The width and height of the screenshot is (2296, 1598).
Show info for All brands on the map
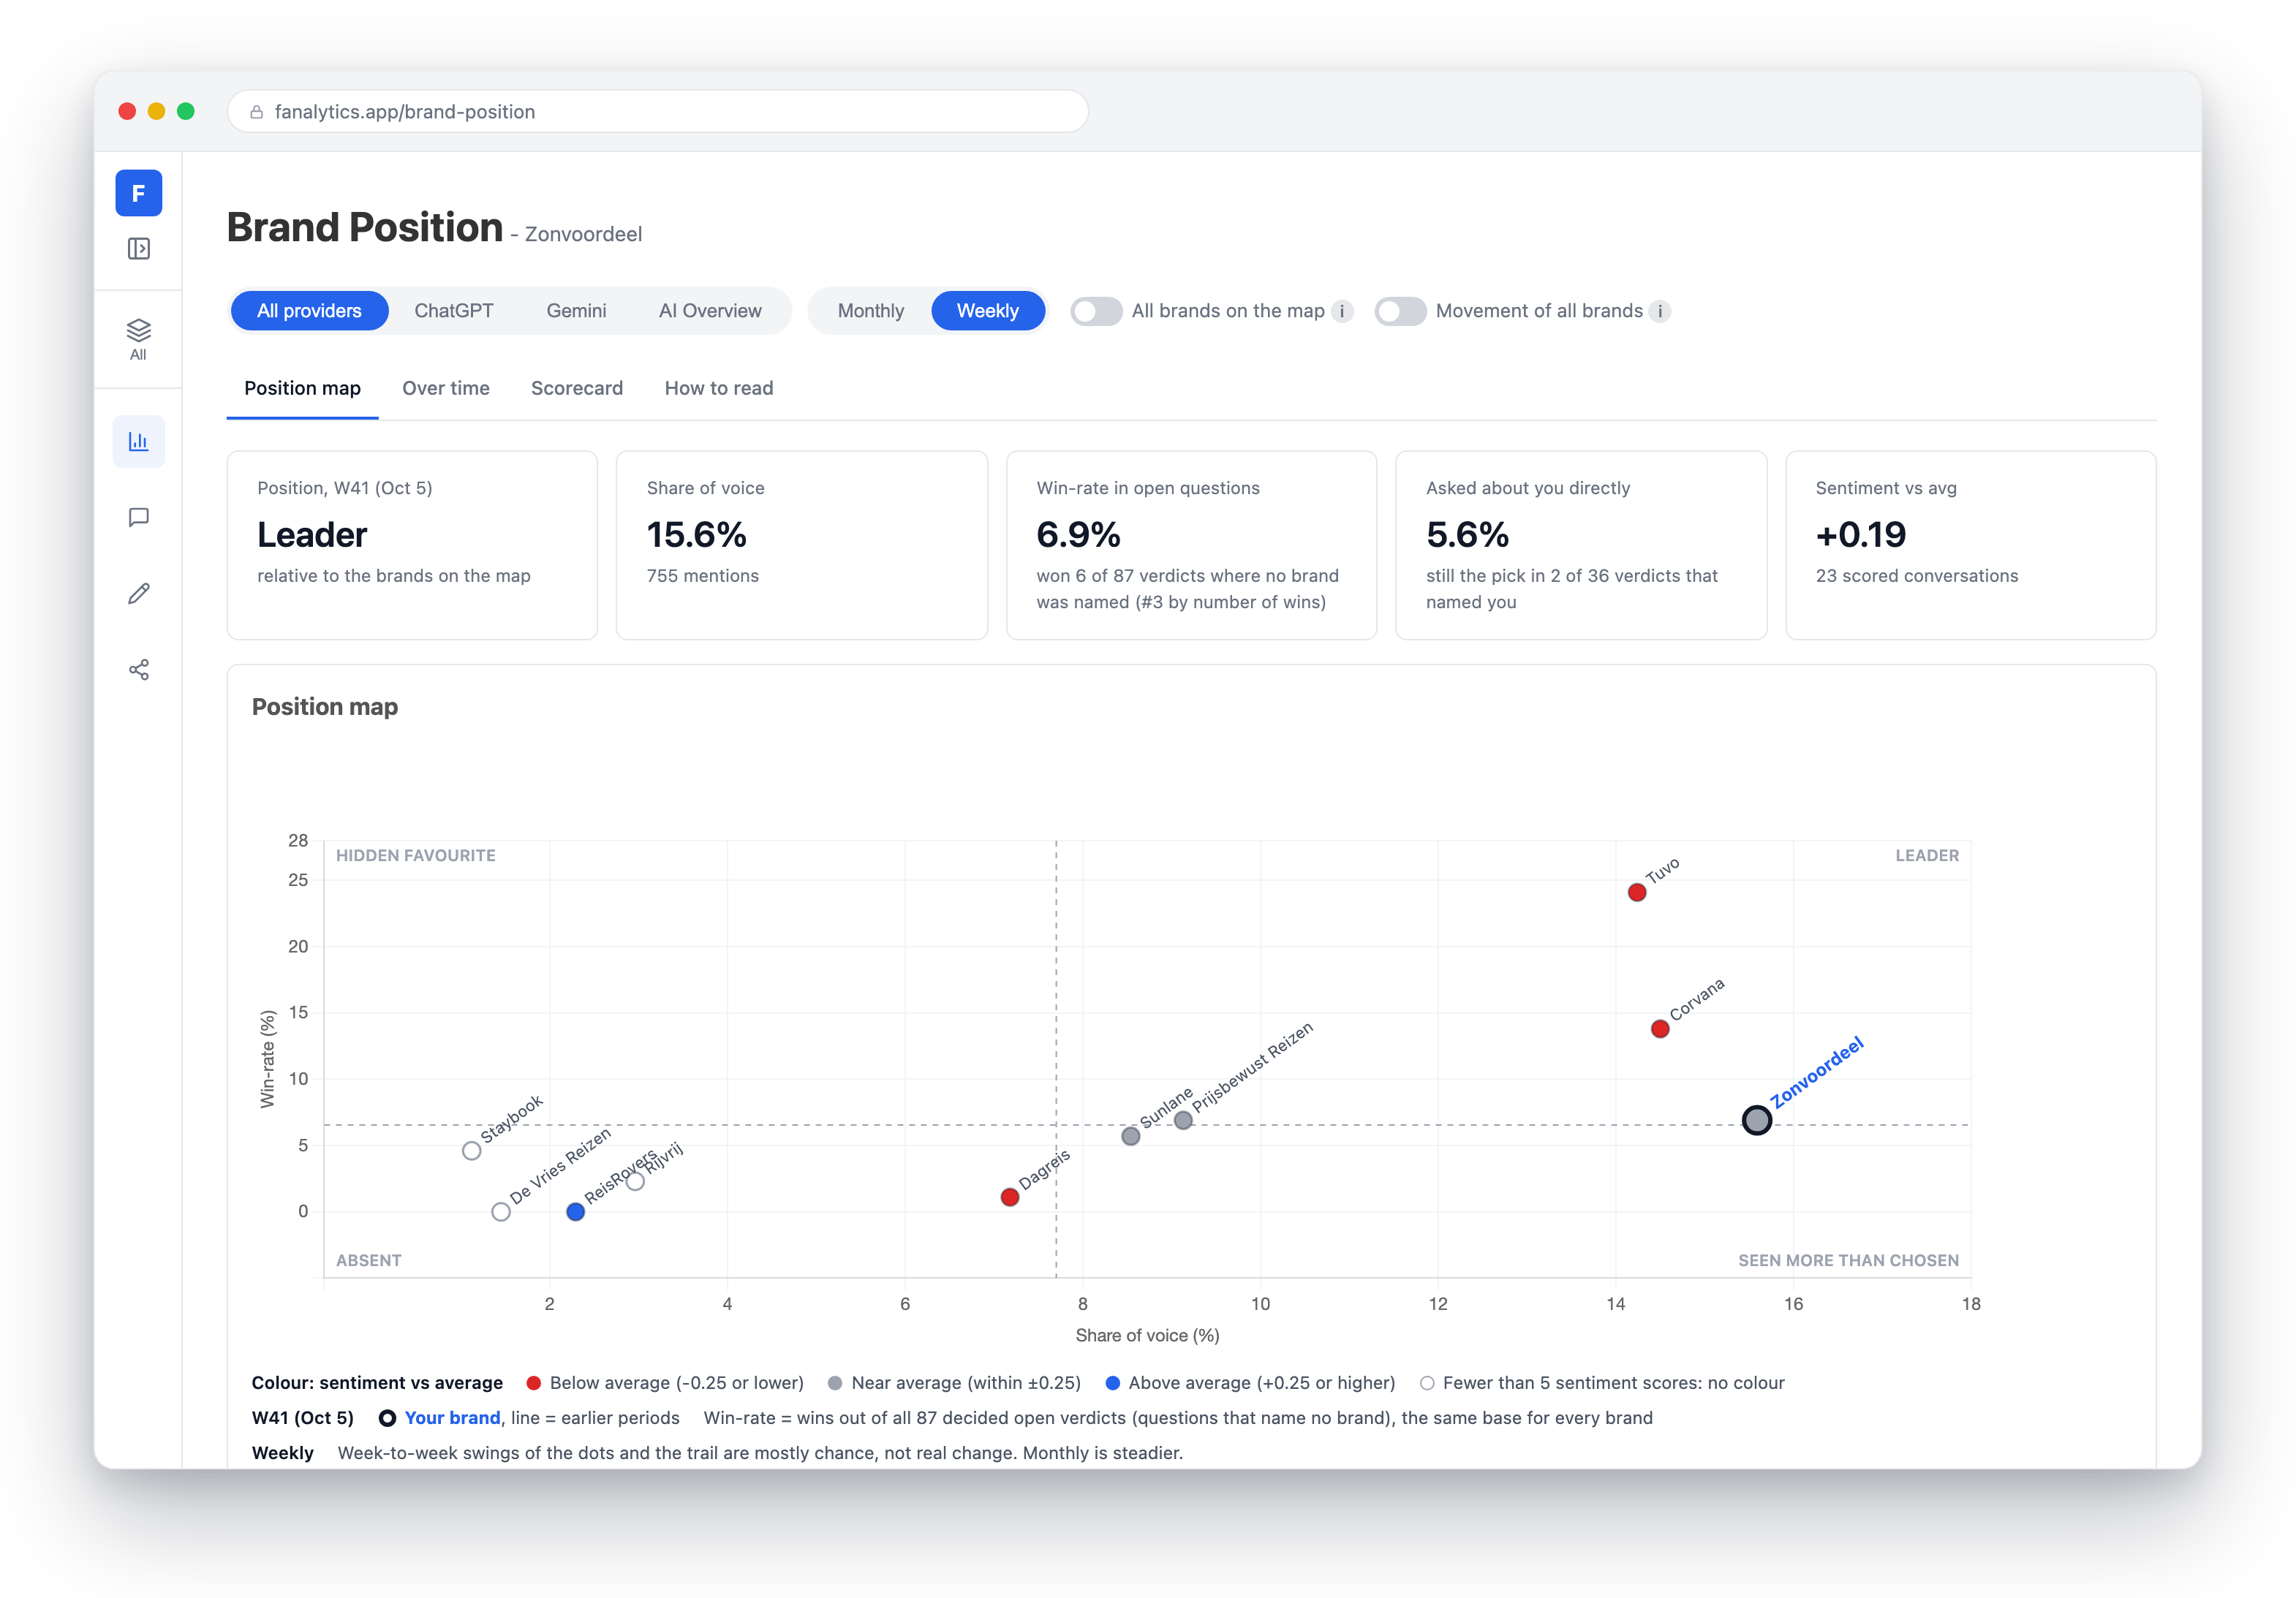click(x=1343, y=311)
